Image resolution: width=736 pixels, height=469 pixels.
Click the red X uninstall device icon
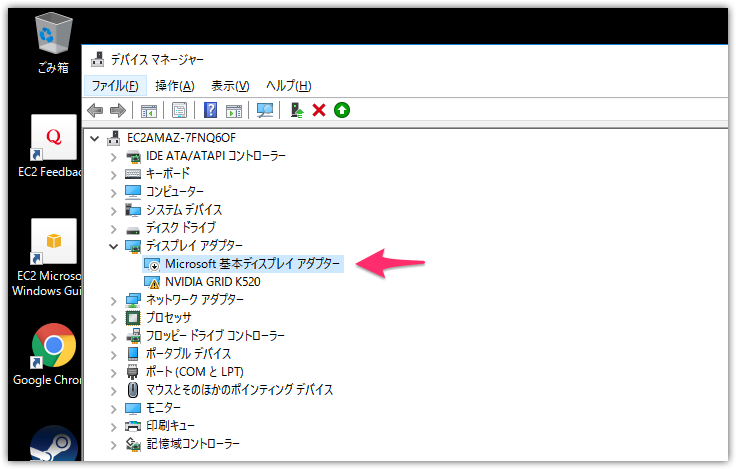tap(319, 110)
